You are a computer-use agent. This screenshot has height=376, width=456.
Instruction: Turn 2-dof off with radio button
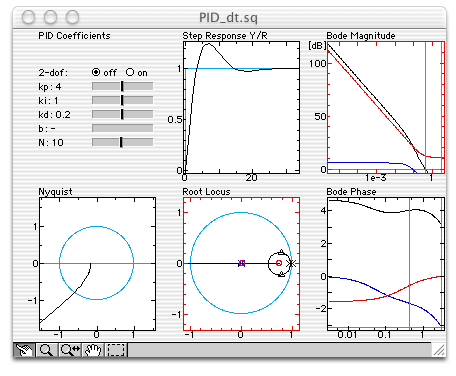click(96, 72)
